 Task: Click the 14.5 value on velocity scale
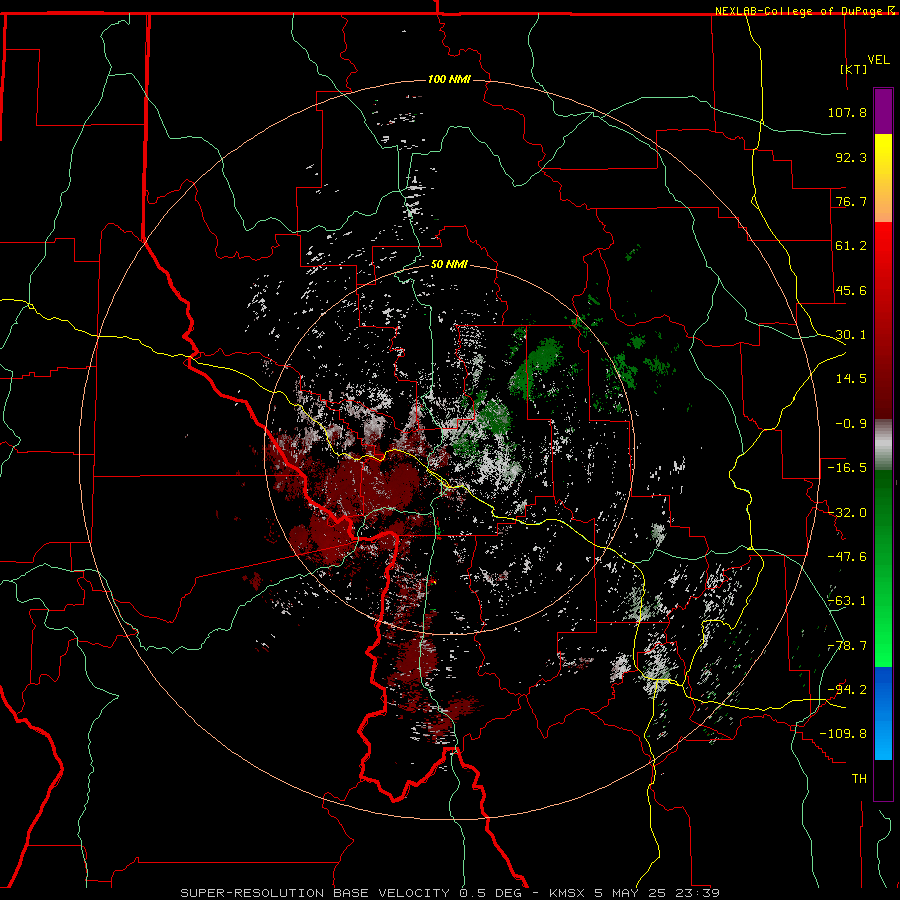click(851, 379)
